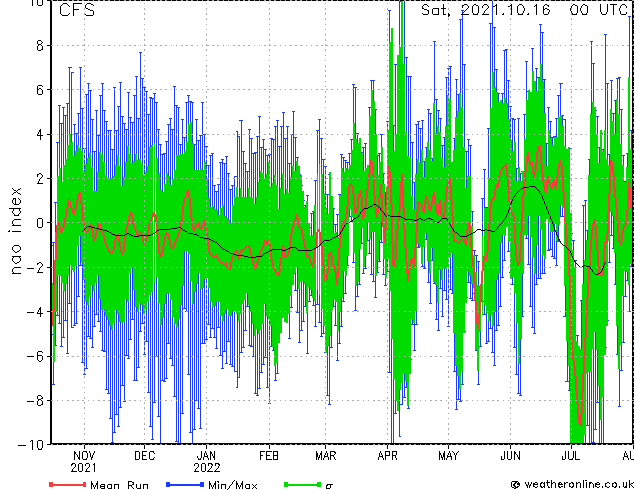The height and width of the screenshot is (490, 634).
Task: Click the 'nao index' axis label
Action: pos(15,231)
